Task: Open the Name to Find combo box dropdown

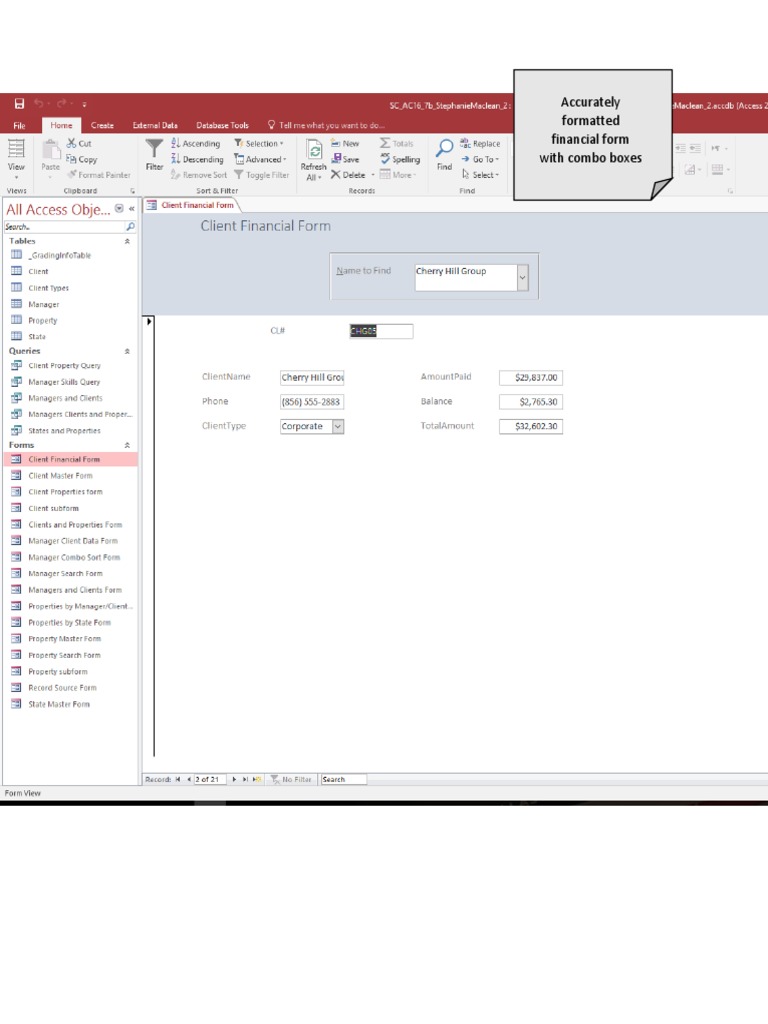Action: [x=522, y=278]
